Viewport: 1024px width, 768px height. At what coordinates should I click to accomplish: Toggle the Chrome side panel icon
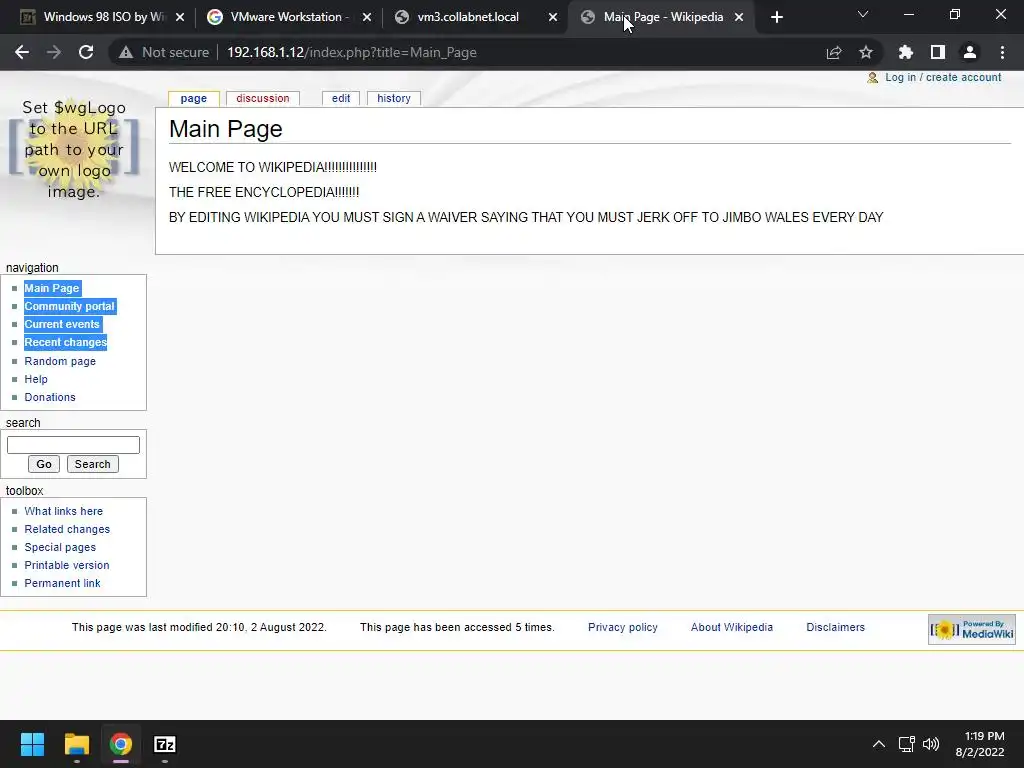tap(938, 52)
